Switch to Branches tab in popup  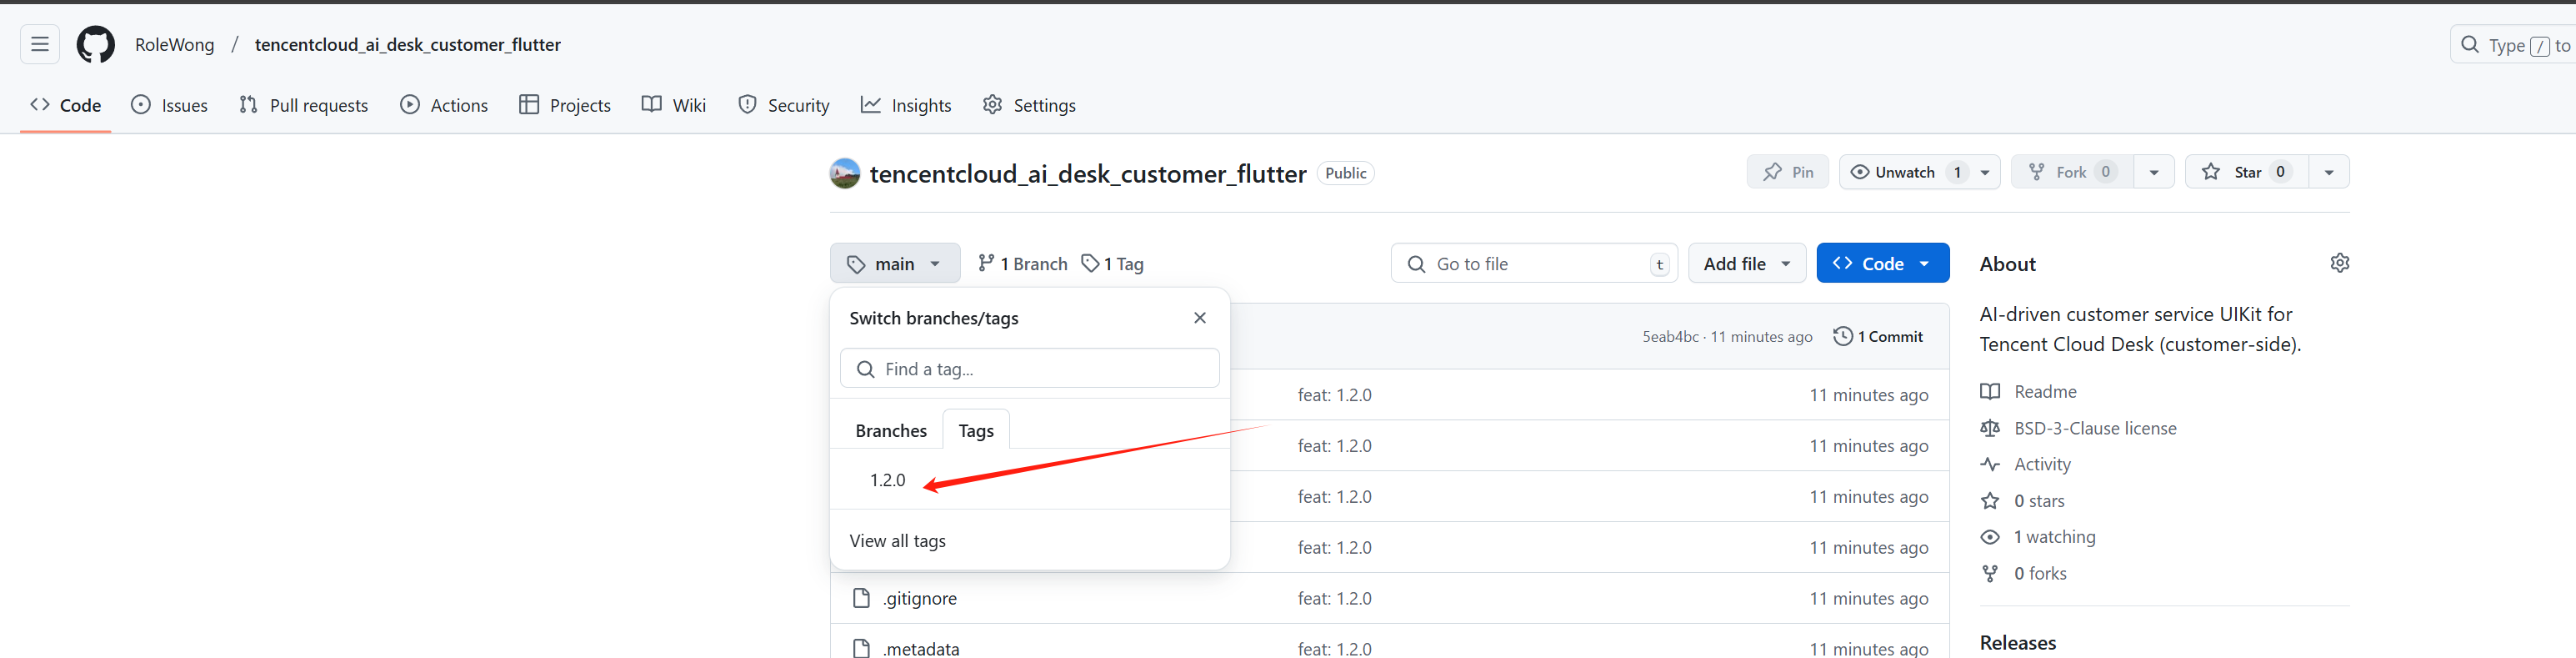pyautogui.click(x=891, y=430)
